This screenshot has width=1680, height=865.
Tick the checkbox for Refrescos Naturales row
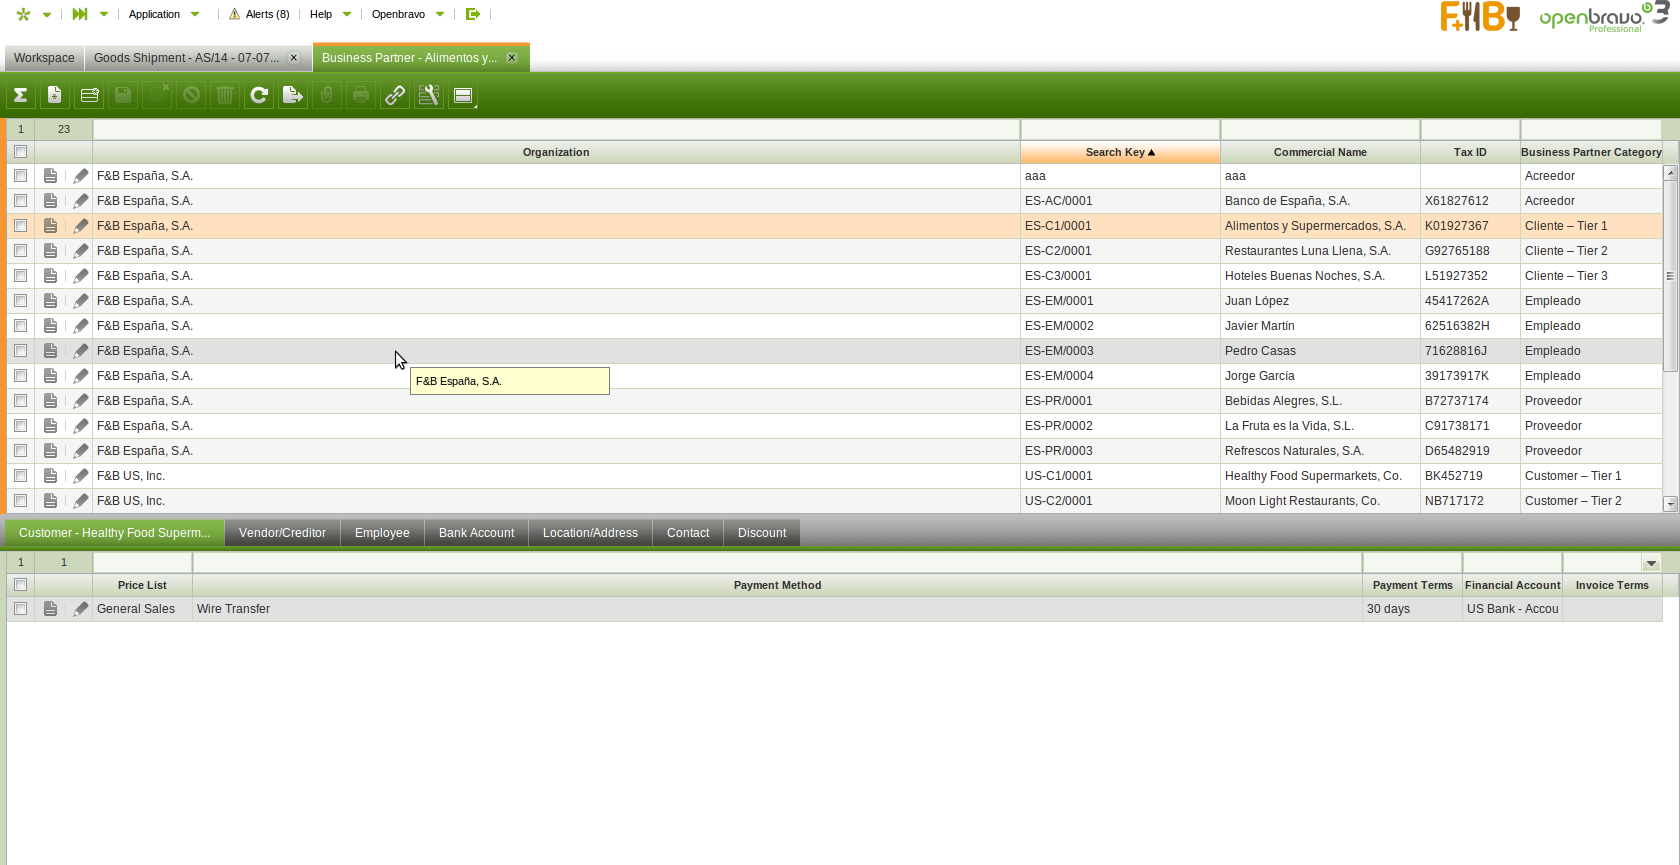click(x=20, y=451)
